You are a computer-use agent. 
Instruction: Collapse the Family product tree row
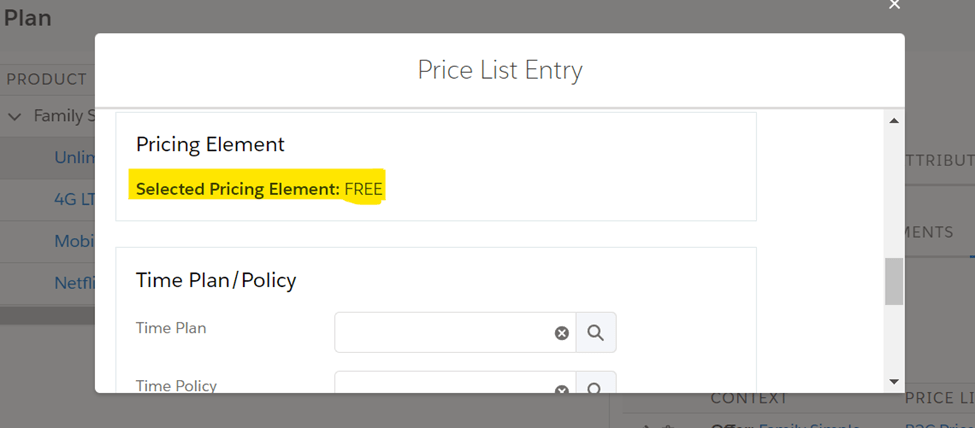click(15, 116)
